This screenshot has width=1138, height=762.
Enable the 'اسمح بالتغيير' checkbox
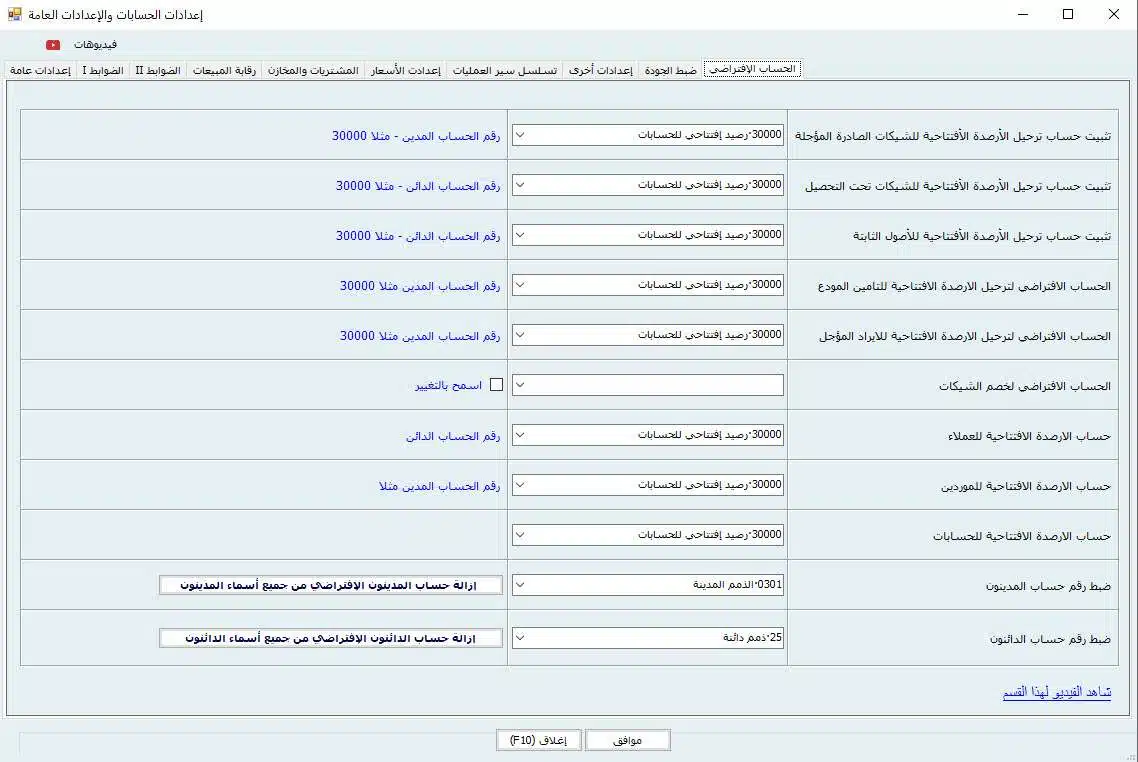coord(496,385)
